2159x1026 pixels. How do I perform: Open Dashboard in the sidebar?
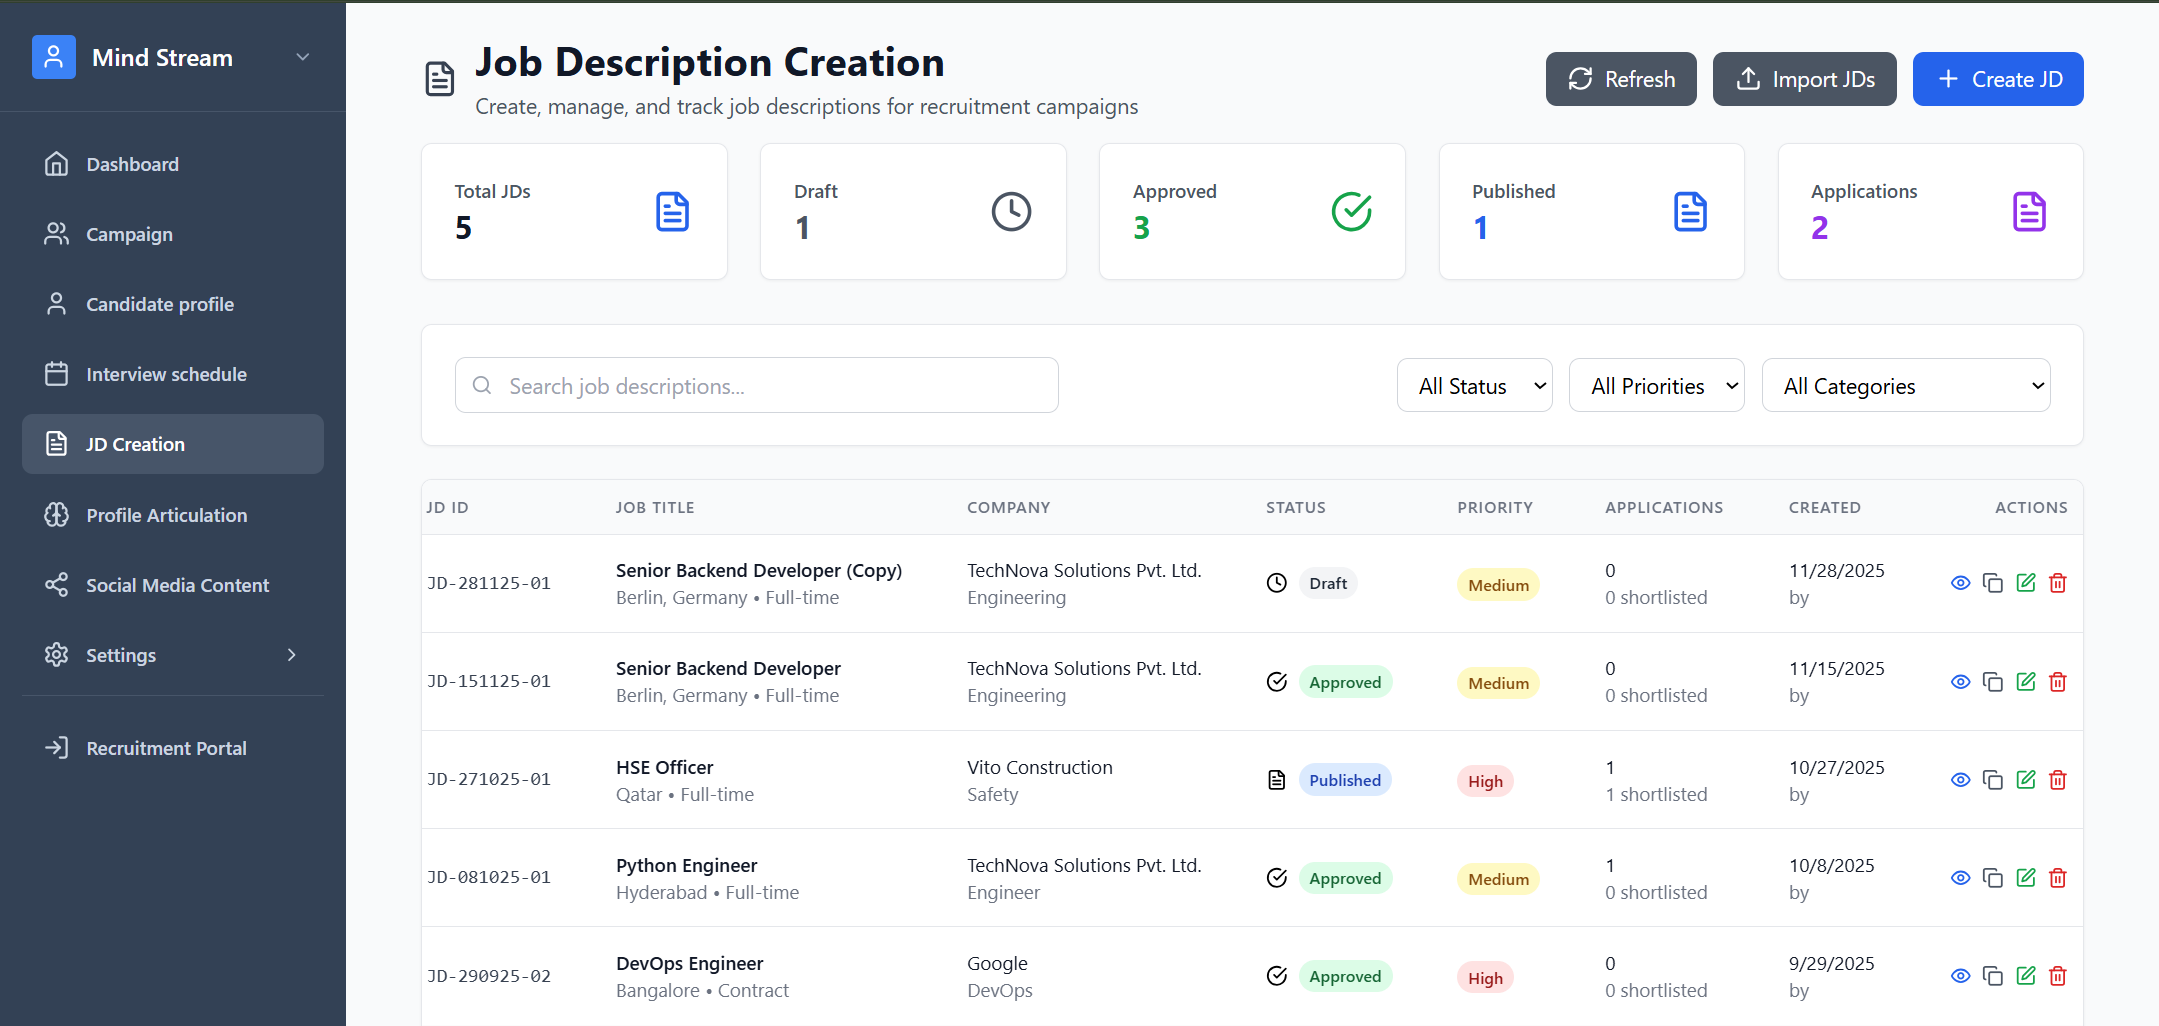173,164
